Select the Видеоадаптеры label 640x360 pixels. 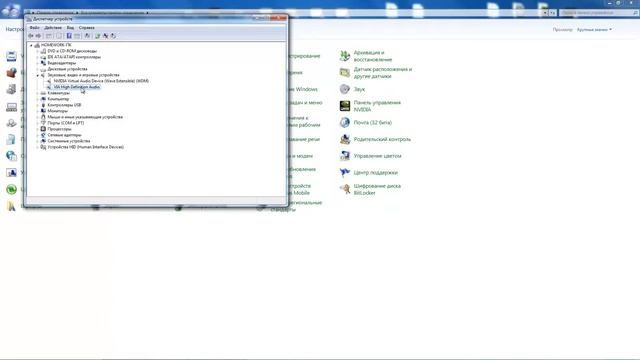pyautogui.click(x=62, y=63)
